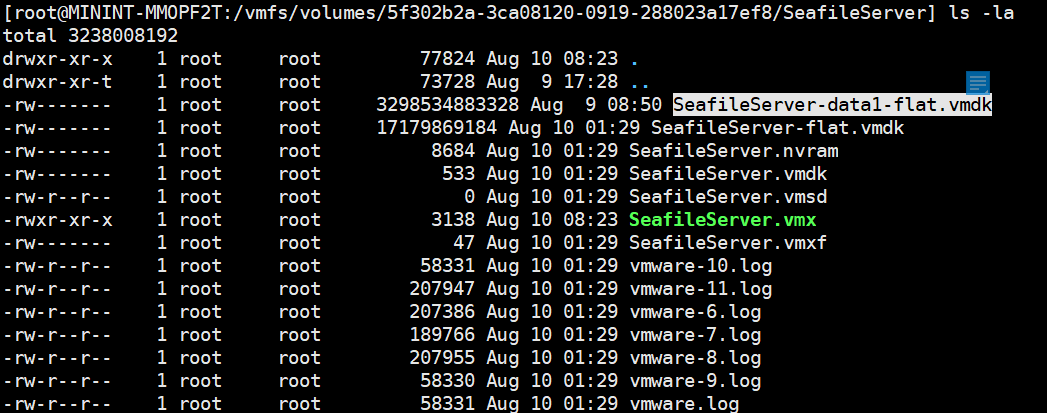This screenshot has height=413, width=1047.
Task: Click the vmware-7.log filename
Action: [x=695, y=335]
